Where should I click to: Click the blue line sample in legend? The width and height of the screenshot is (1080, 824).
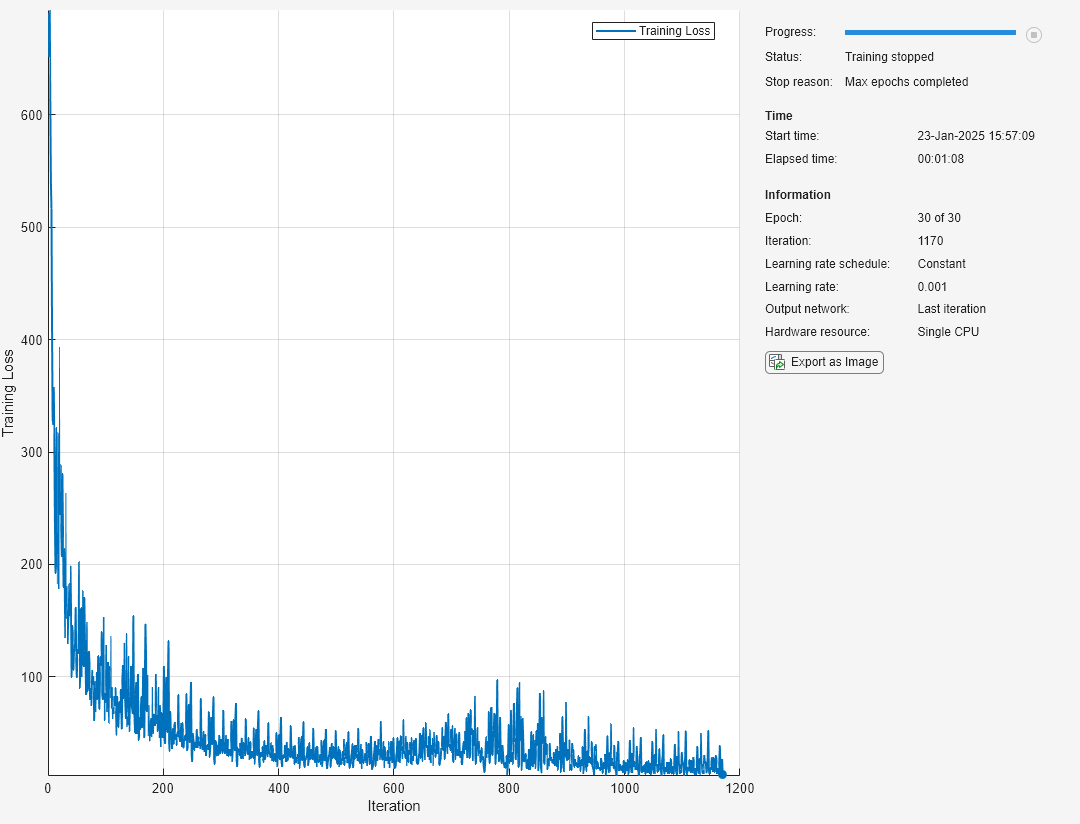pyautogui.click(x=616, y=31)
